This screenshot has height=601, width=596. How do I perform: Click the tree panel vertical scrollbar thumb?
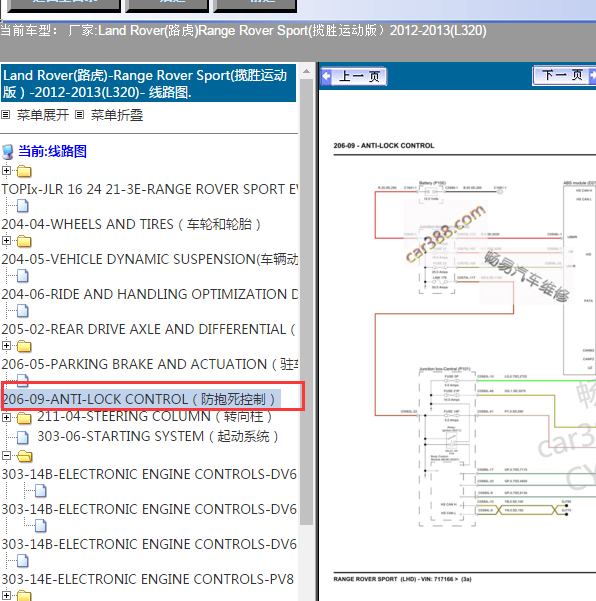click(306, 302)
